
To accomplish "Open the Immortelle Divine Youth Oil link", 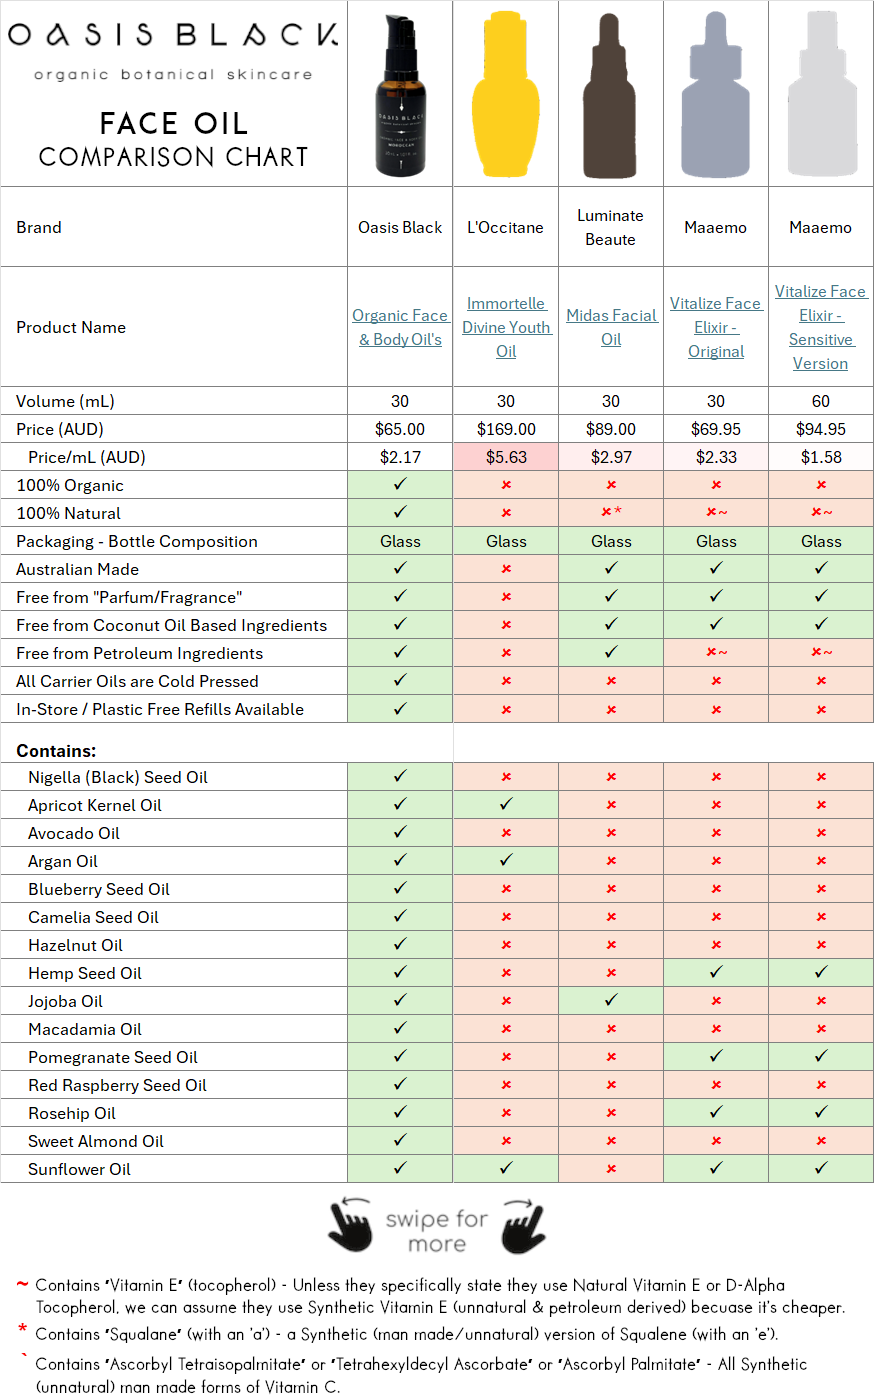I will [x=505, y=327].
